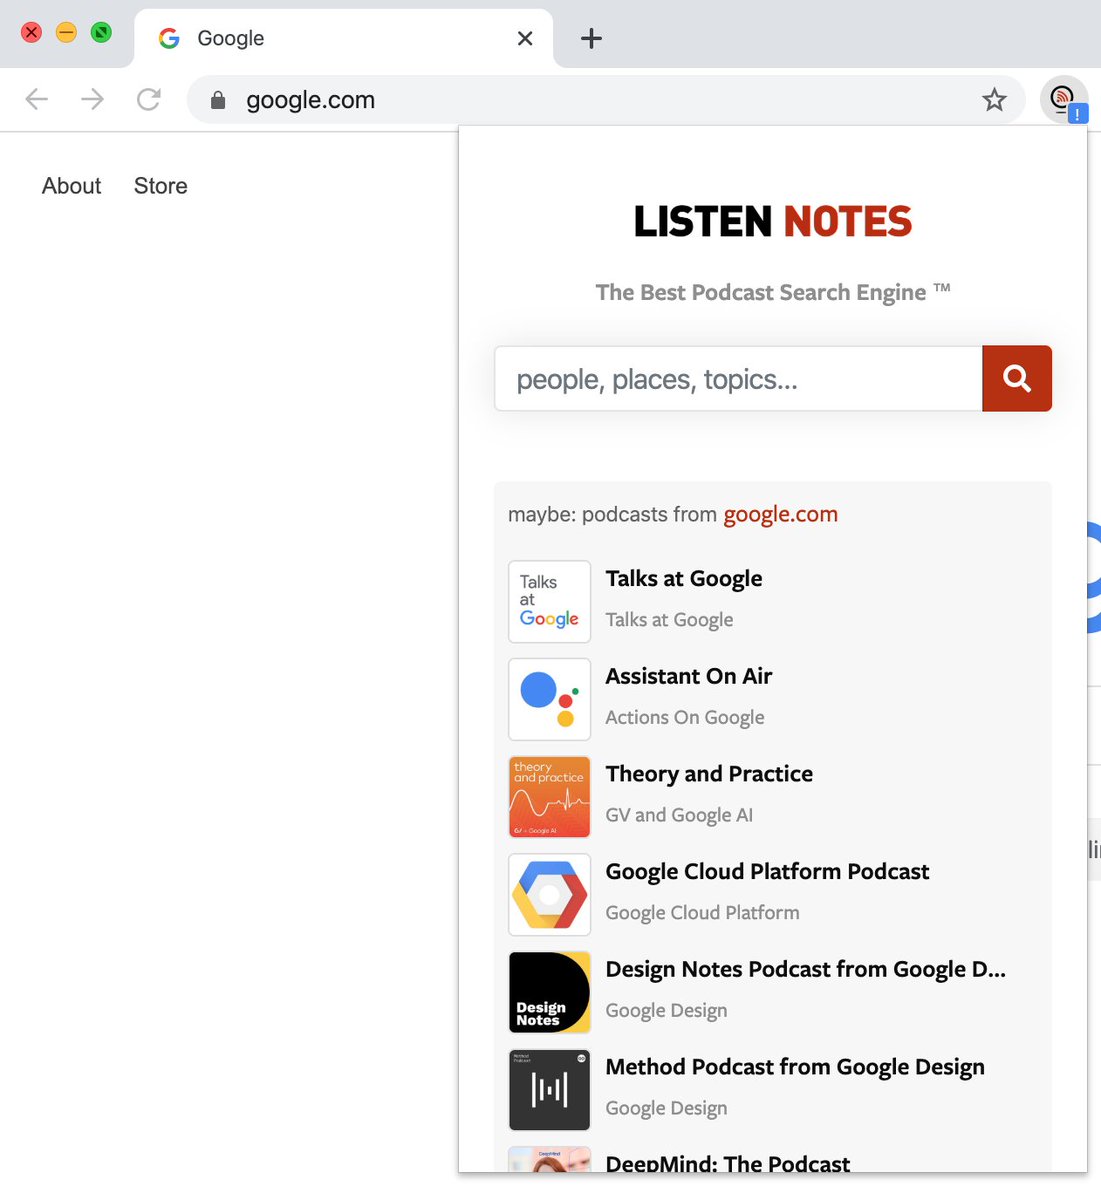Go back using the back arrow

(37, 99)
